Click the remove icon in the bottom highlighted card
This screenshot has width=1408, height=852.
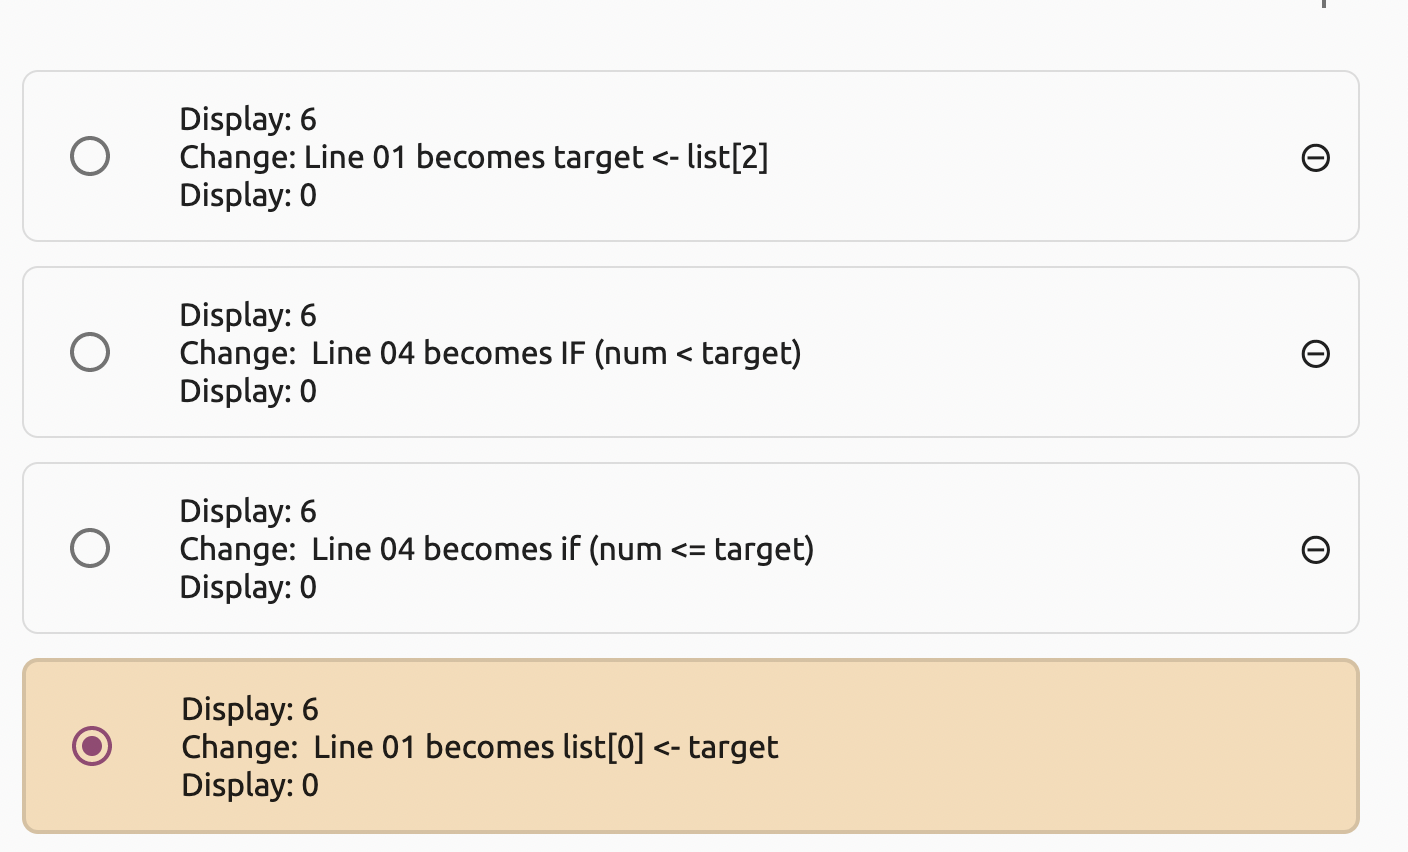tap(1318, 745)
